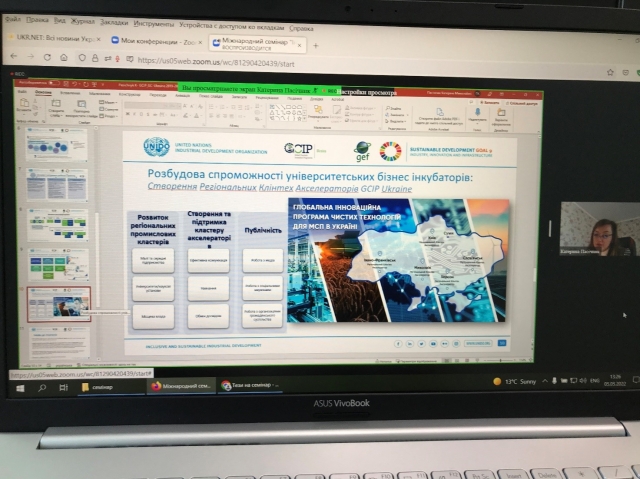The height and width of the screenshot is (479, 640).
Task: Switch to the Мои конференции Zoom tab
Action: click(158, 41)
